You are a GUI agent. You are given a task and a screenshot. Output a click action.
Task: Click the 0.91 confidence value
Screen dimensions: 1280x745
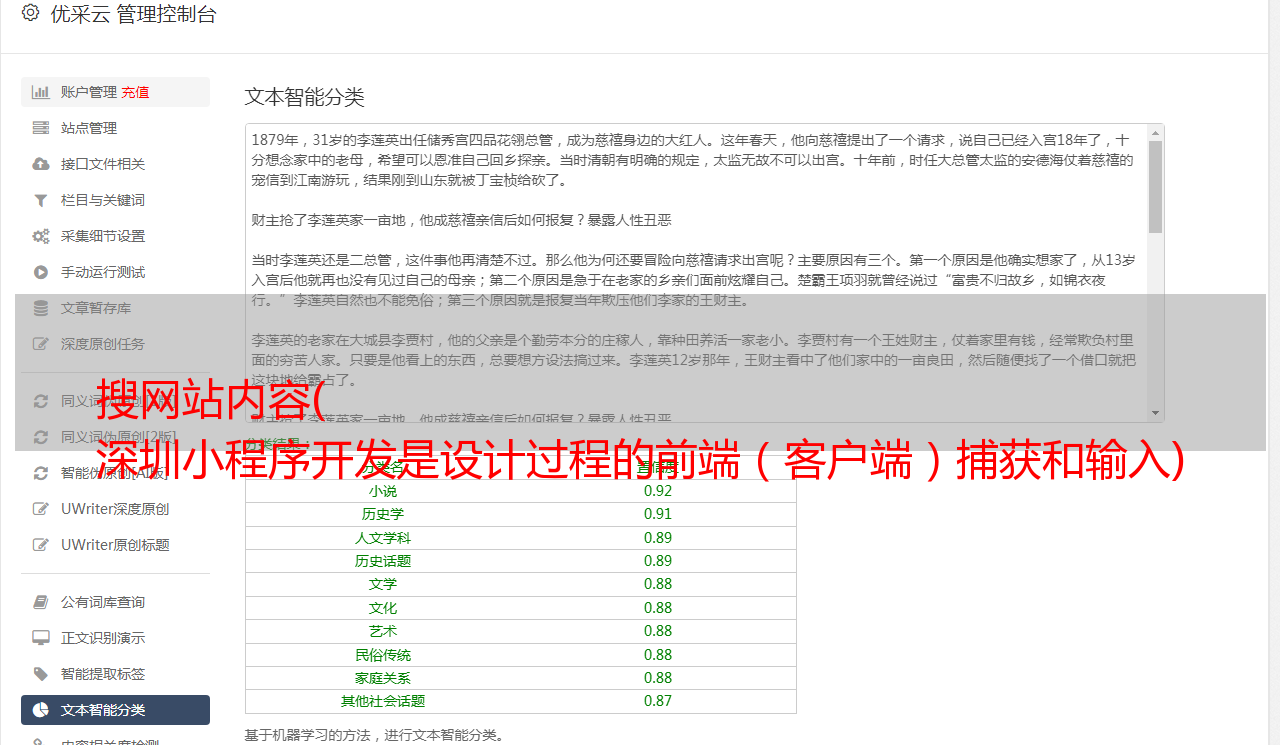(658, 514)
